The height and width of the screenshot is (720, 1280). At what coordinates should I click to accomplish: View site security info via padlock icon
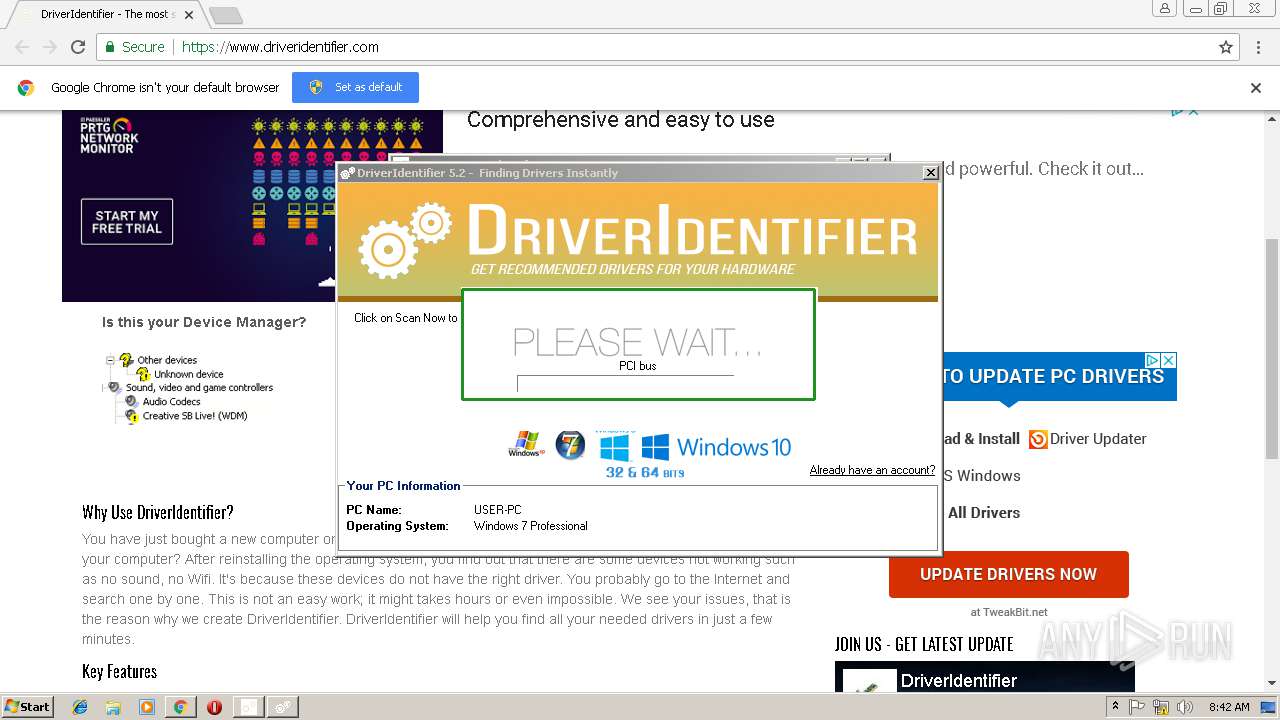pyautogui.click(x=110, y=47)
